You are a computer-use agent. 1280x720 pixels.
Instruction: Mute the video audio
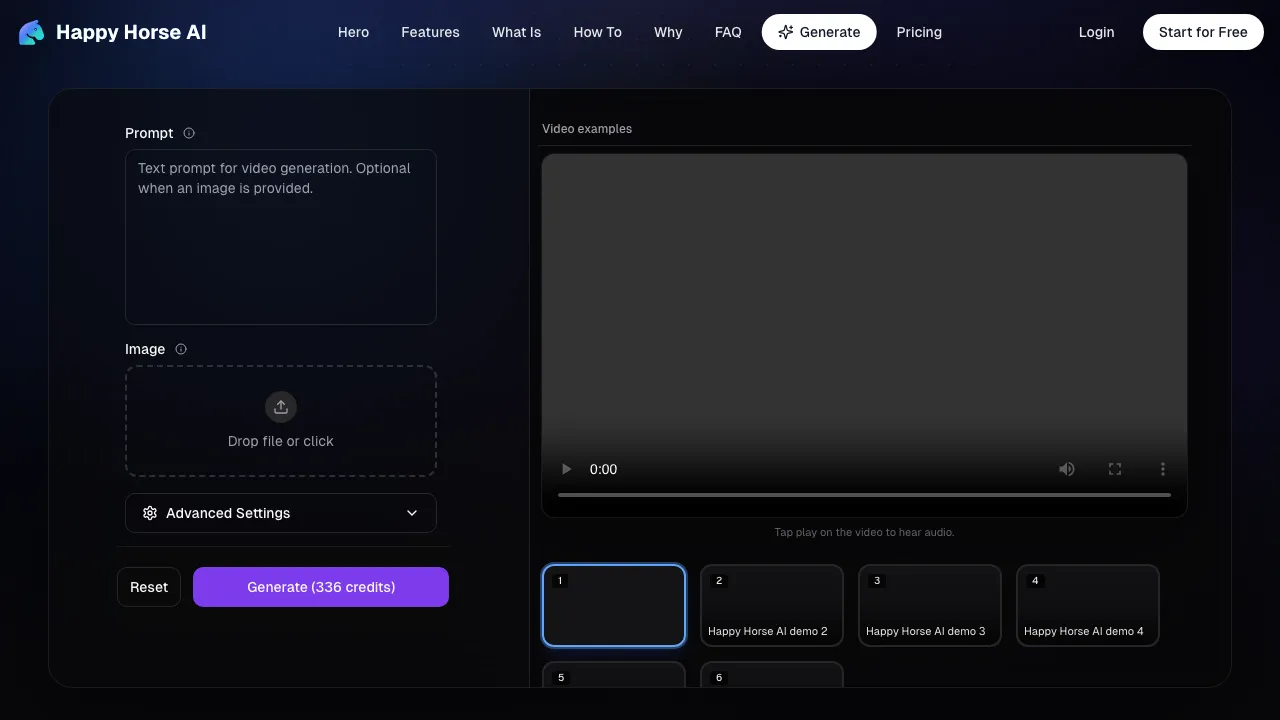(1067, 469)
